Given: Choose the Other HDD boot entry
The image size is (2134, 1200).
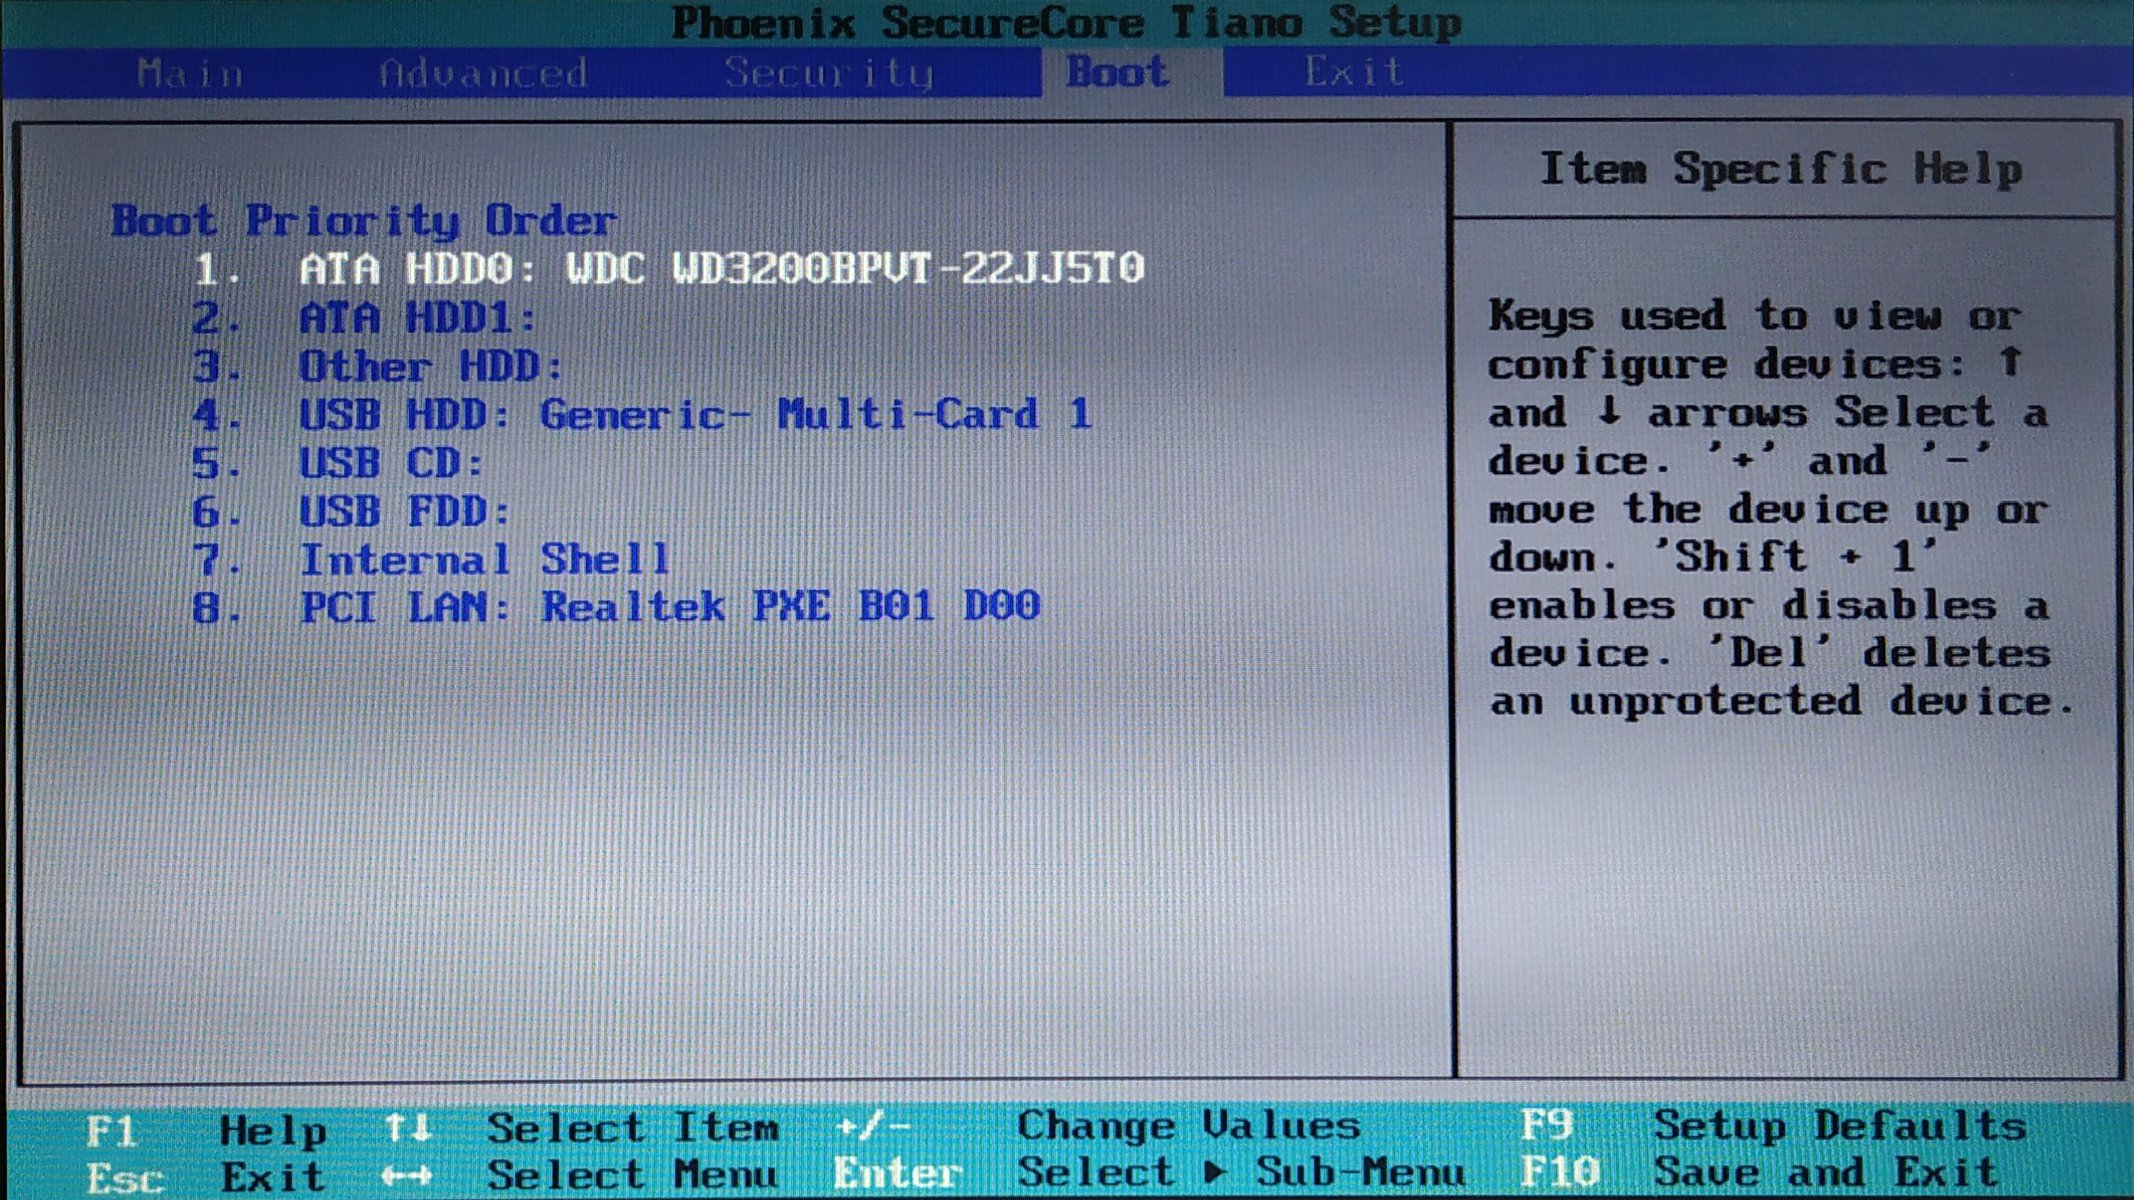Looking at the screenshot, I should tap(378, 366).
